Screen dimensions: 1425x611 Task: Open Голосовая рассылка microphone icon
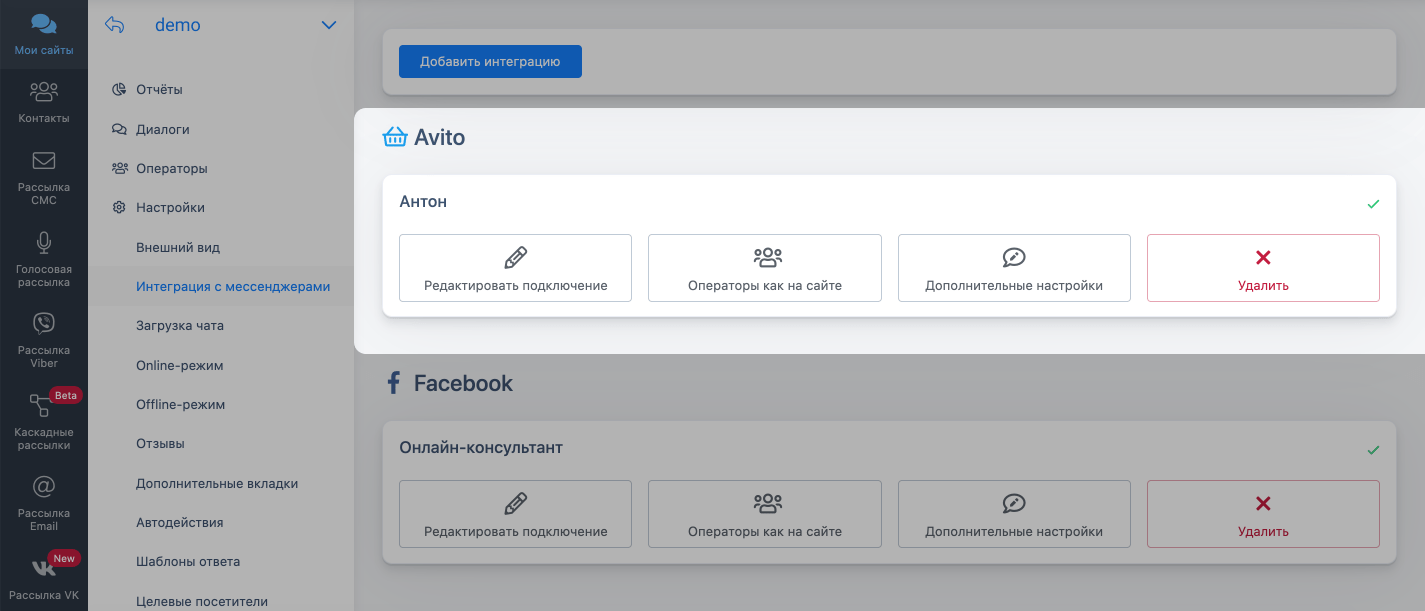[x=43, y=242]
